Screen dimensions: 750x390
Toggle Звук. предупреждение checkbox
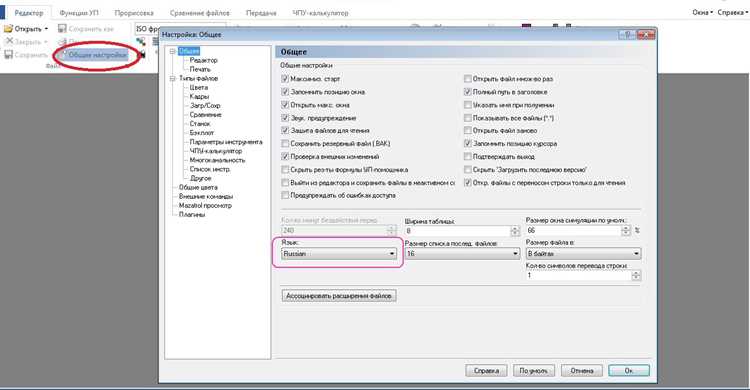(x=285, y=118)
